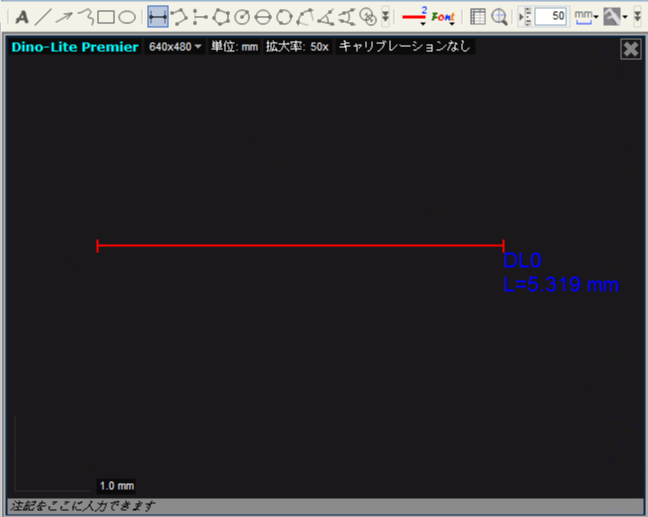
Task: Select the diameter circle measurement tool
Action: click(x=263, y=17)
